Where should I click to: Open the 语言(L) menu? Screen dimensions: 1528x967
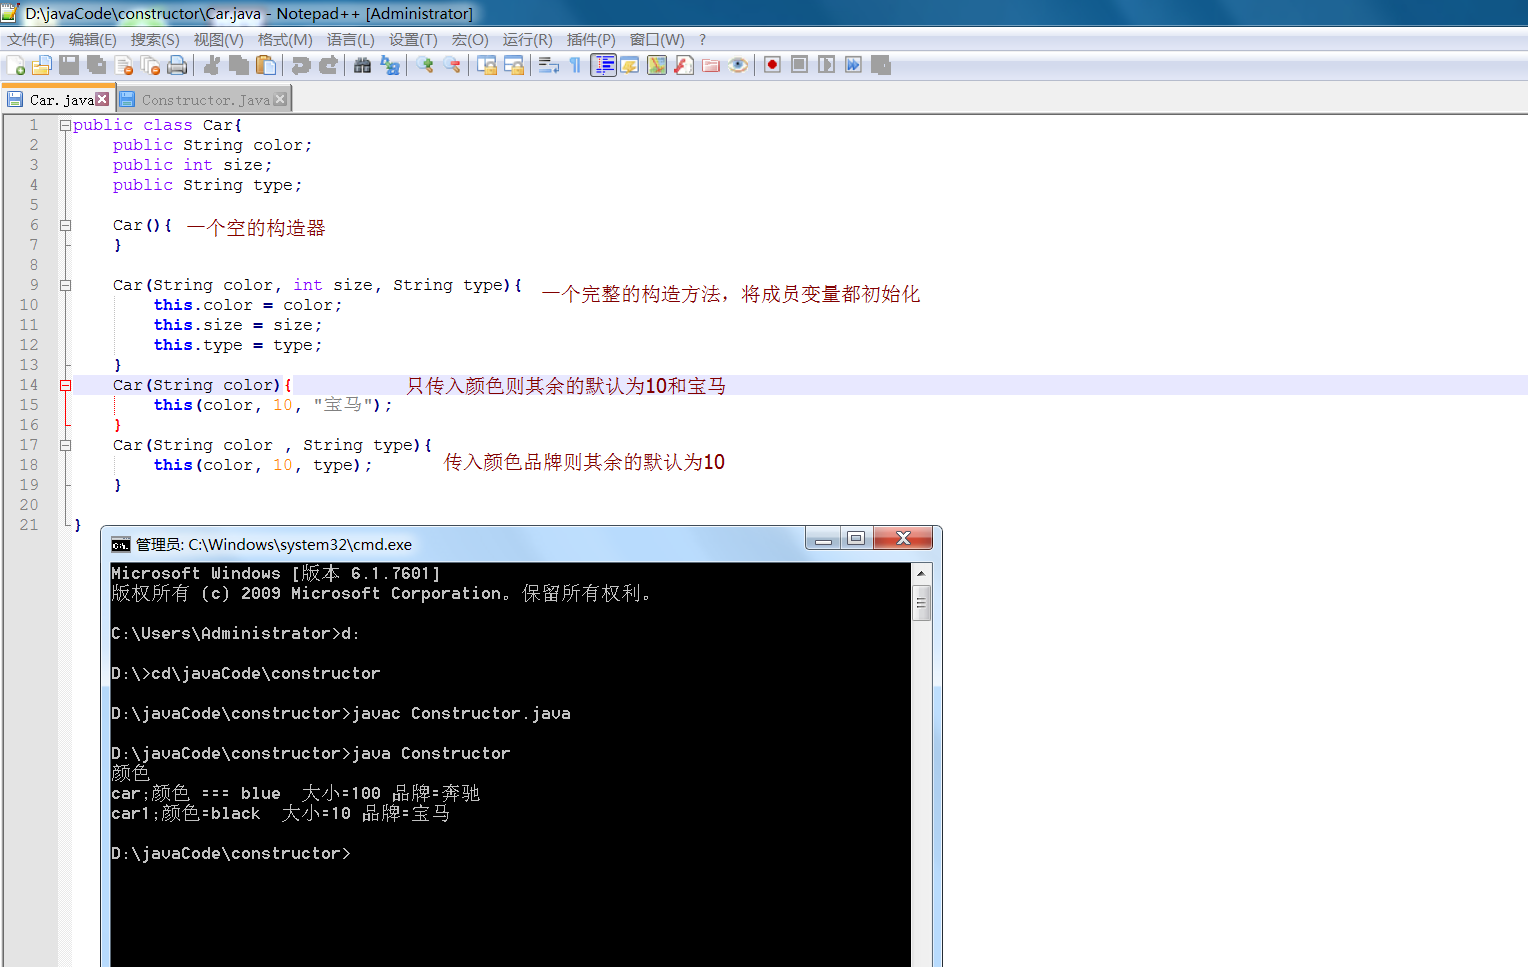pos(350,40)
